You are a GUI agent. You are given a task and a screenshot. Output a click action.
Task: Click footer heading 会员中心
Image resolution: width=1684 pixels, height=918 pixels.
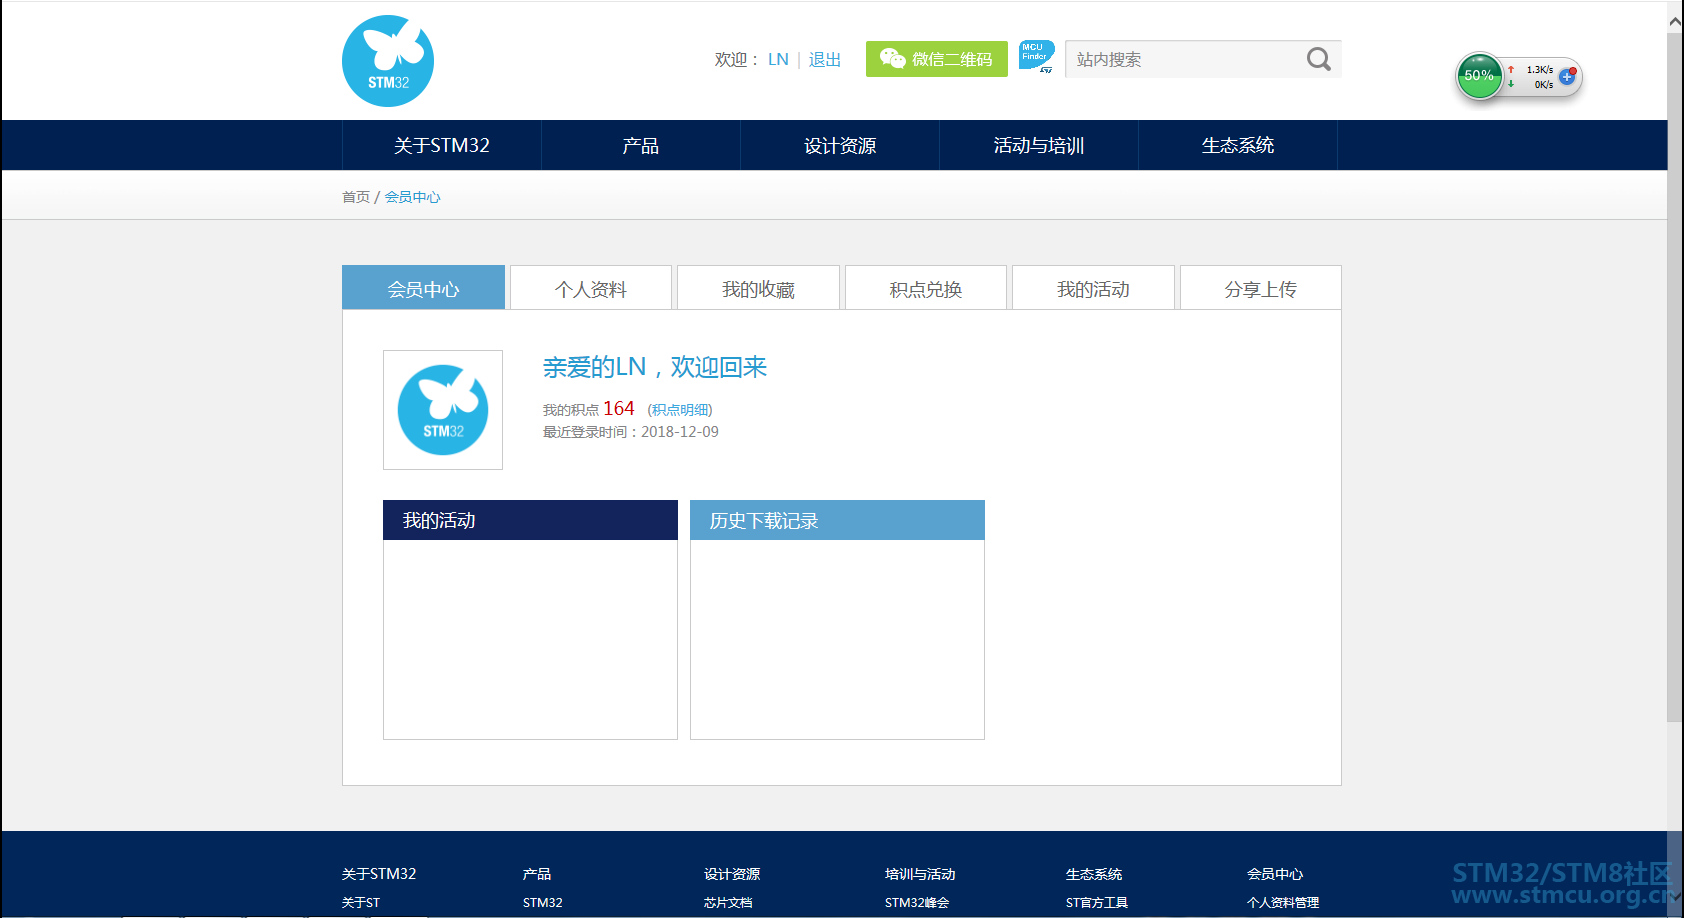[1275, 874]
